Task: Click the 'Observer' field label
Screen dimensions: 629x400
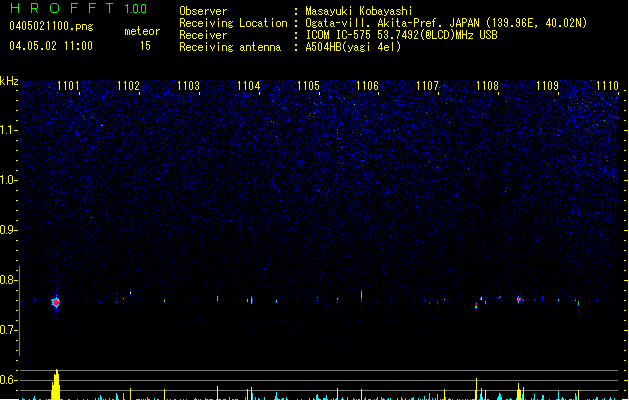Action: point(203,11)
